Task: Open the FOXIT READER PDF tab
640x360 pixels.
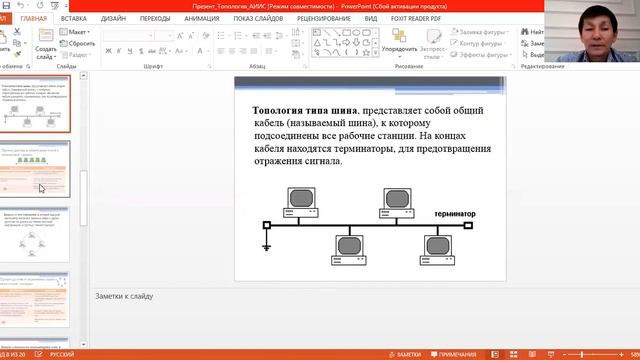Action: (x=416, y=18)
